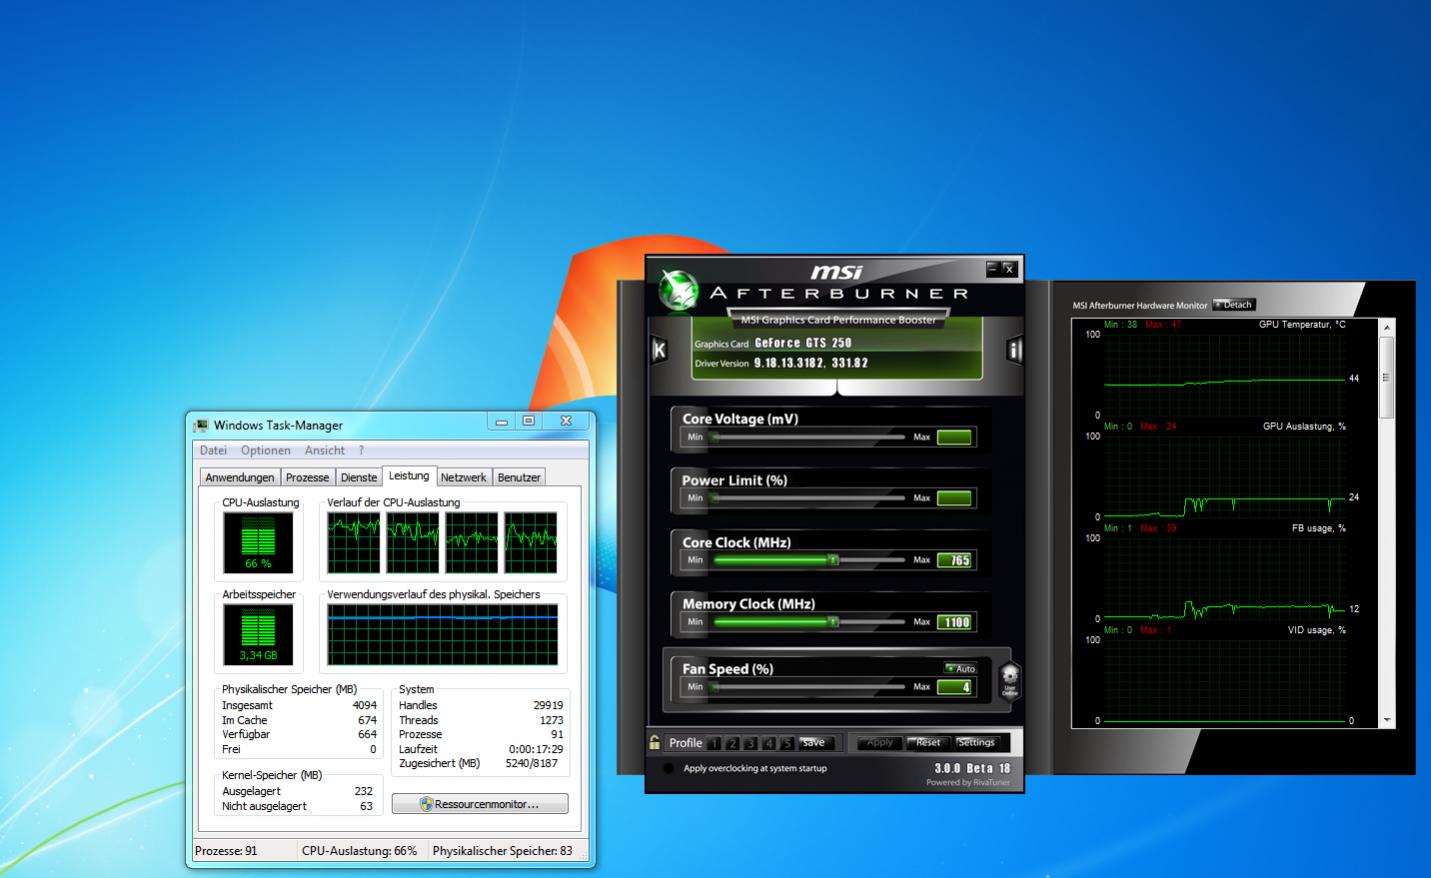Click 'CPU-Auslastung: 66%' in the status bar
The height and width of the screenshot is (878, 1431).
coord(359,851)
